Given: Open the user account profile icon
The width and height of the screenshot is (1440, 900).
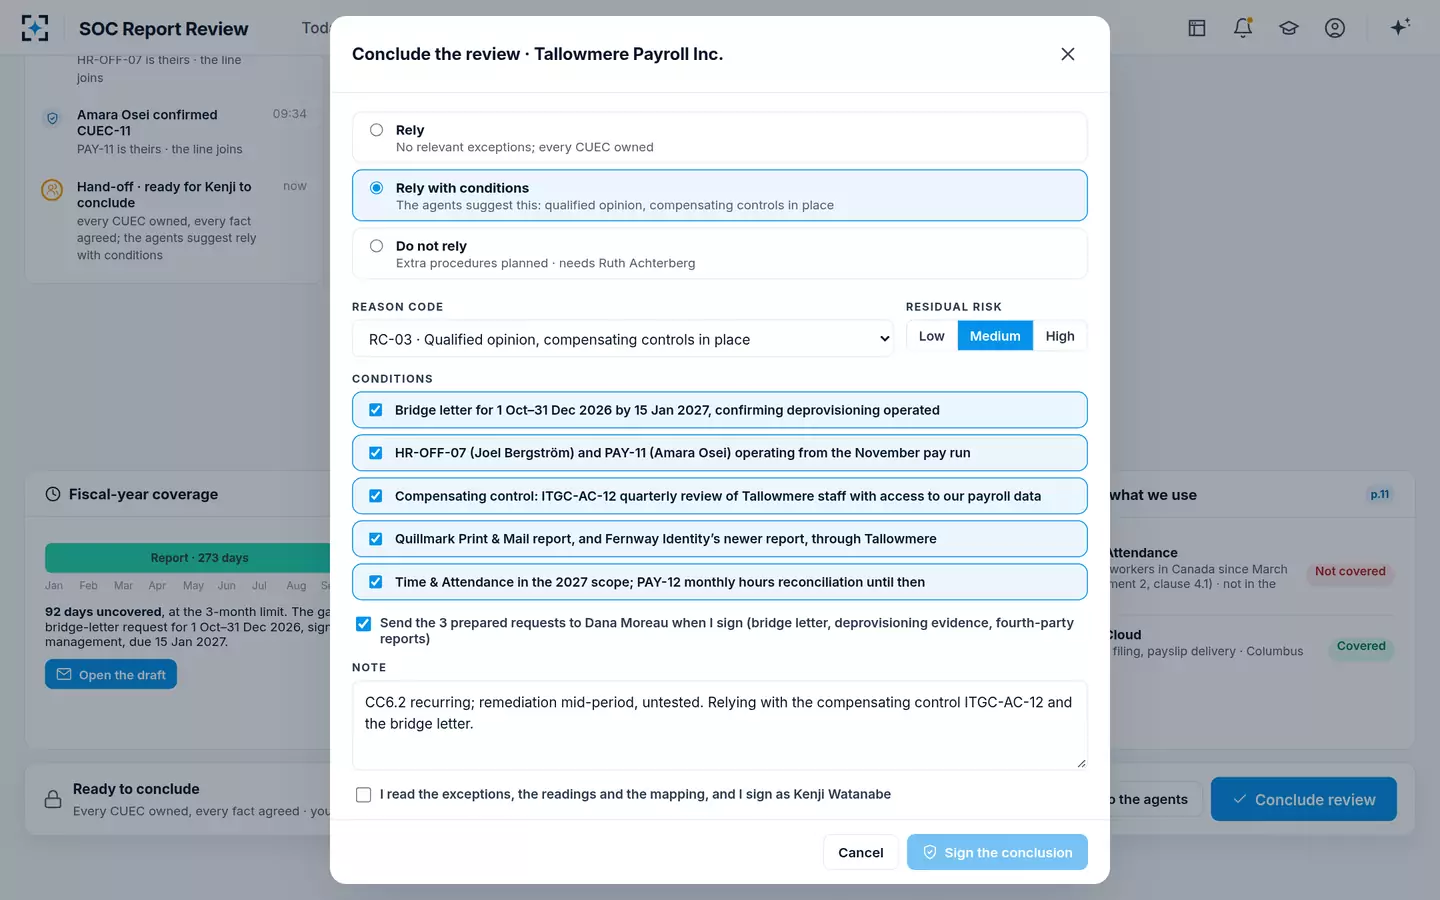Looking at the screenshot, I should click(1335, 28).
